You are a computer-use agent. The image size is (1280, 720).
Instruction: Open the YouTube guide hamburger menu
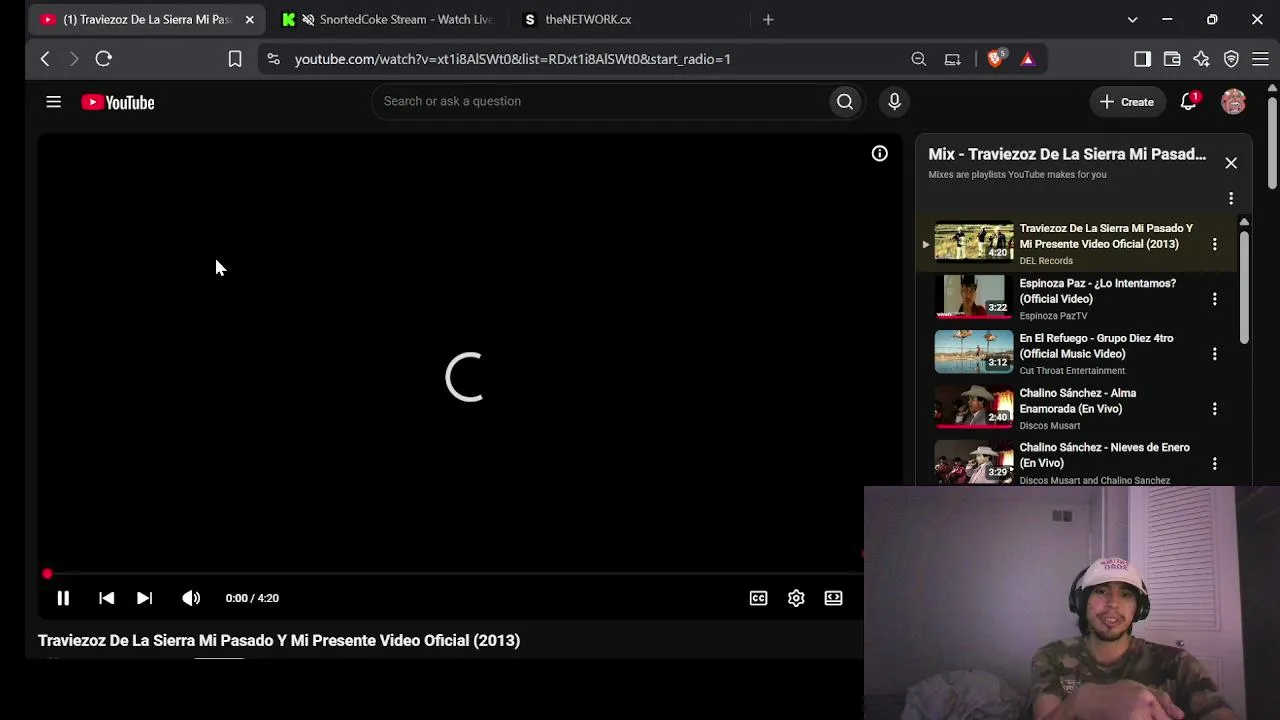point(54,102)
